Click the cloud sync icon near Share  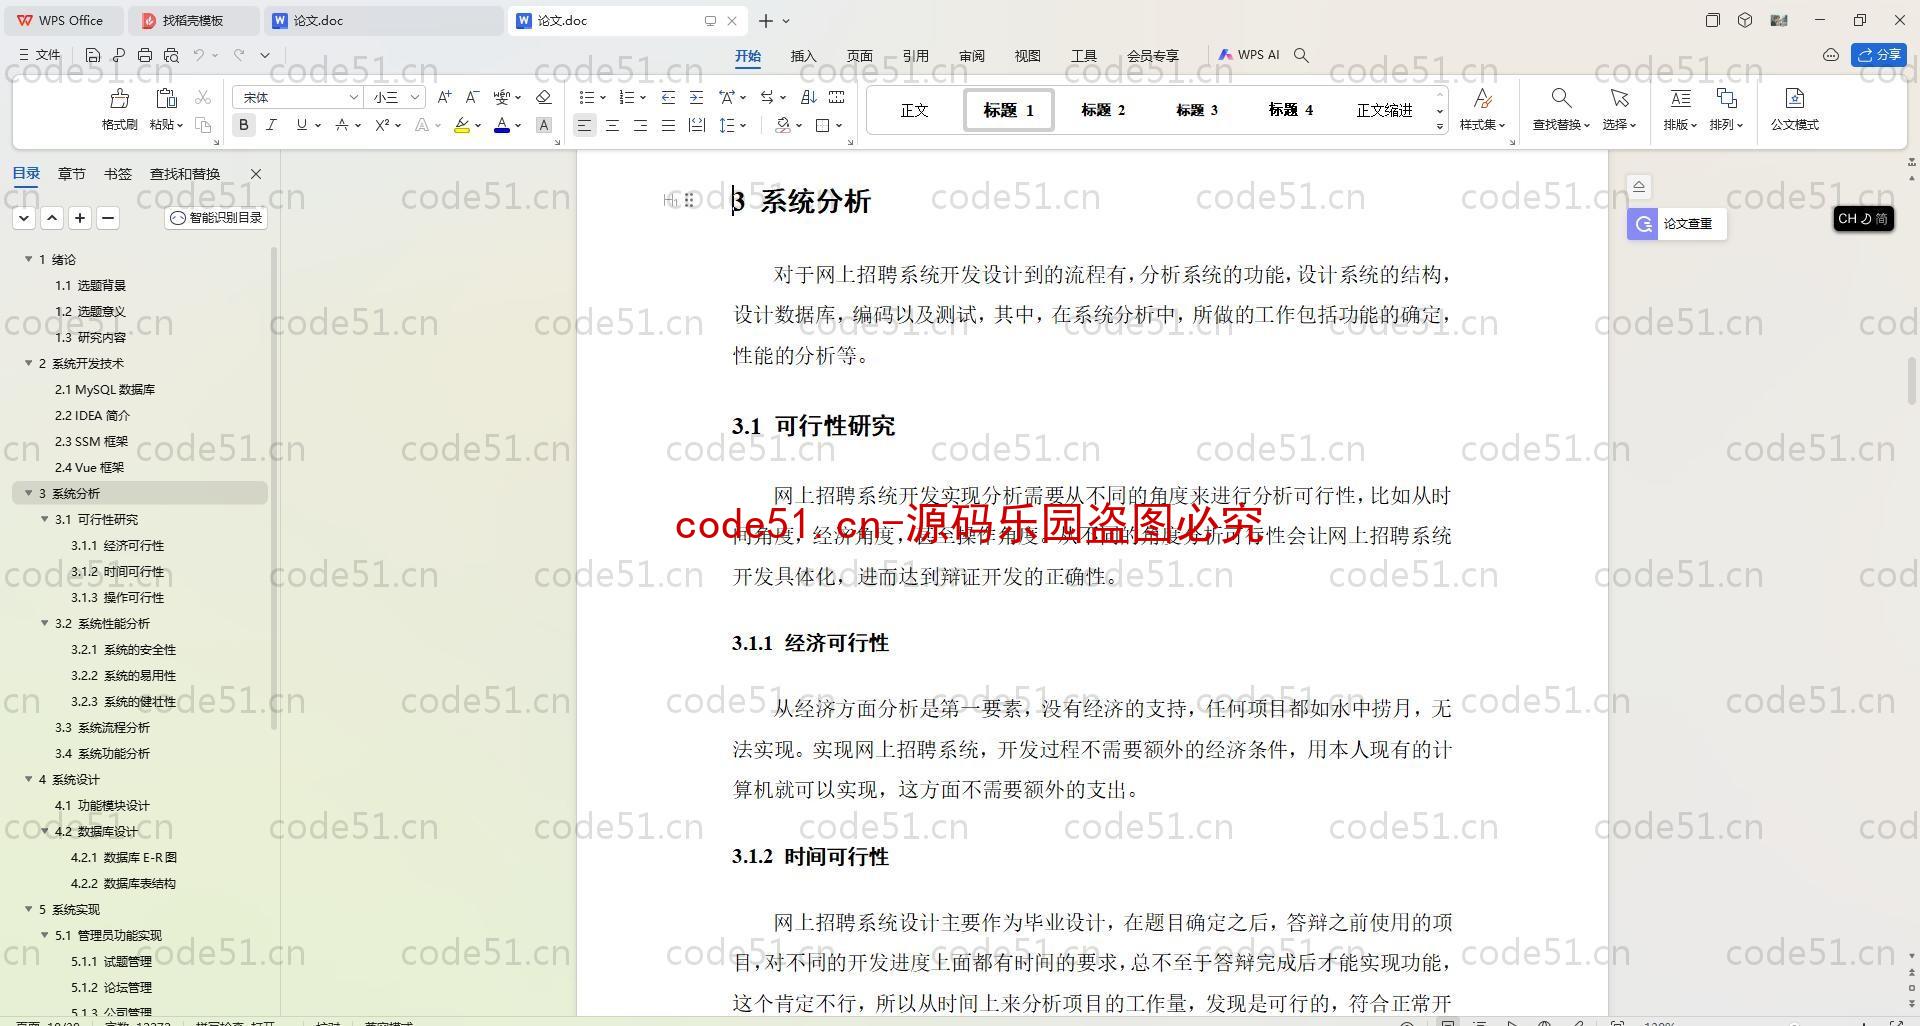point(1831,55)
